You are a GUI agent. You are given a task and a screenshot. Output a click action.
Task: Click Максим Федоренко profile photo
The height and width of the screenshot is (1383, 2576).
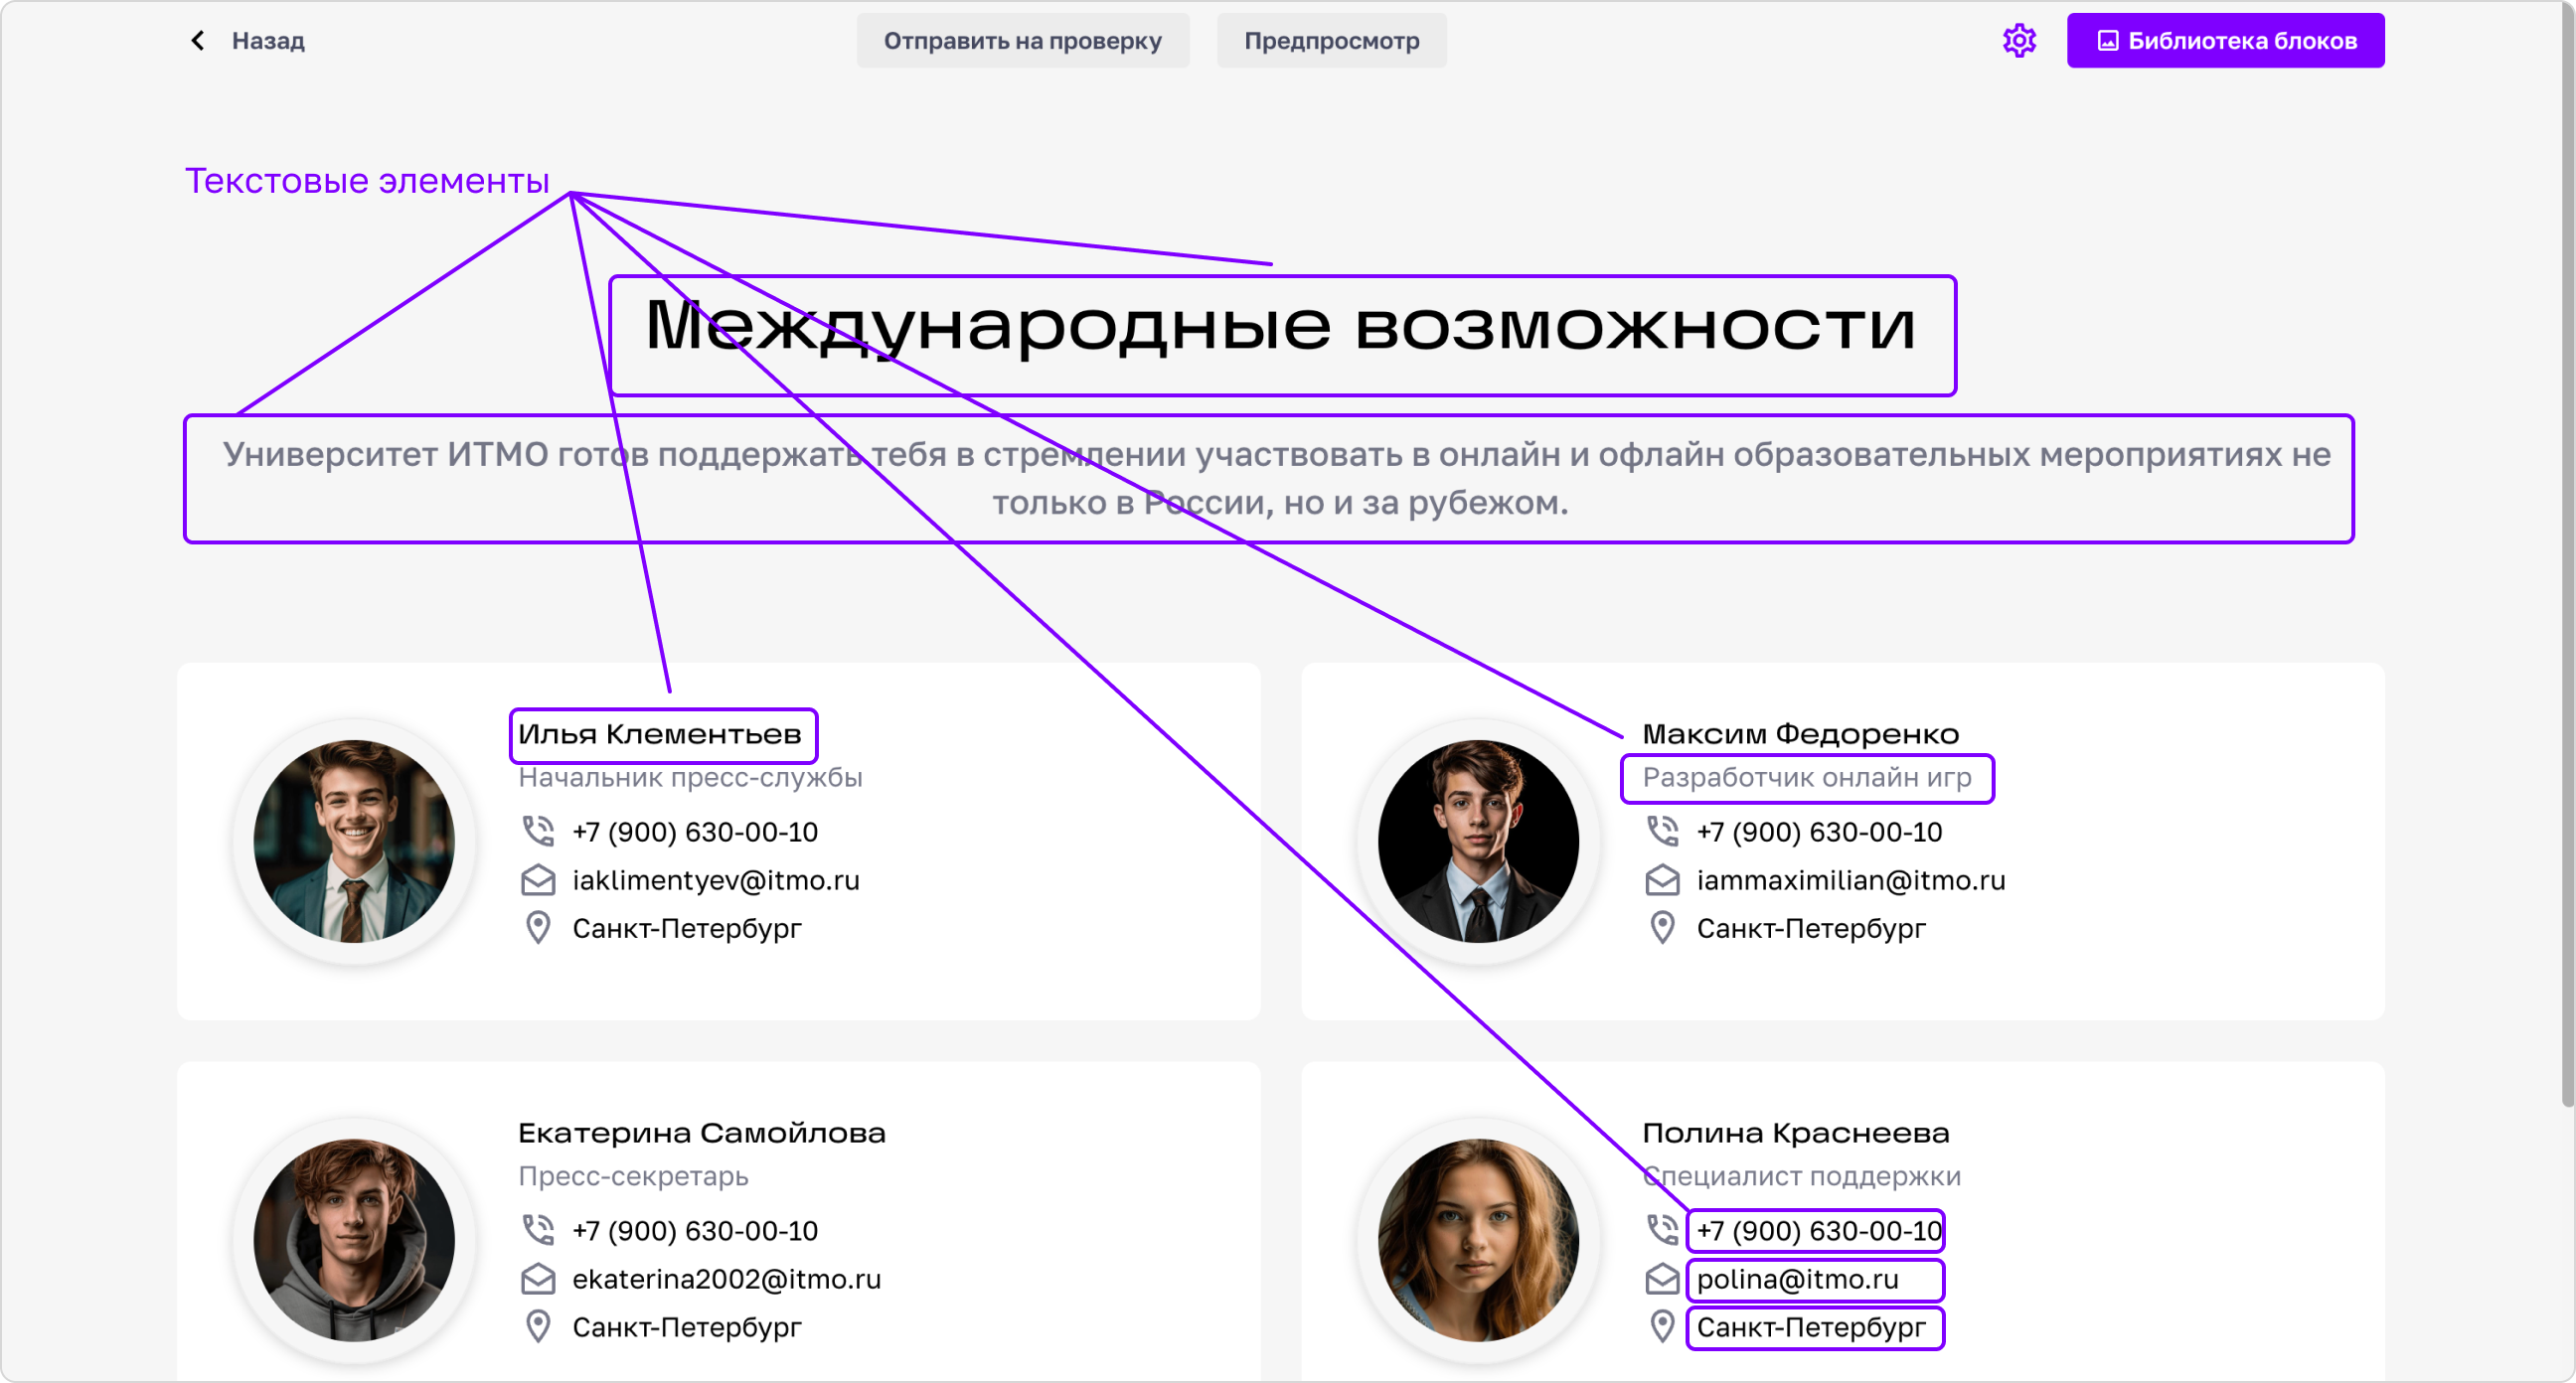click(1478, 840)
